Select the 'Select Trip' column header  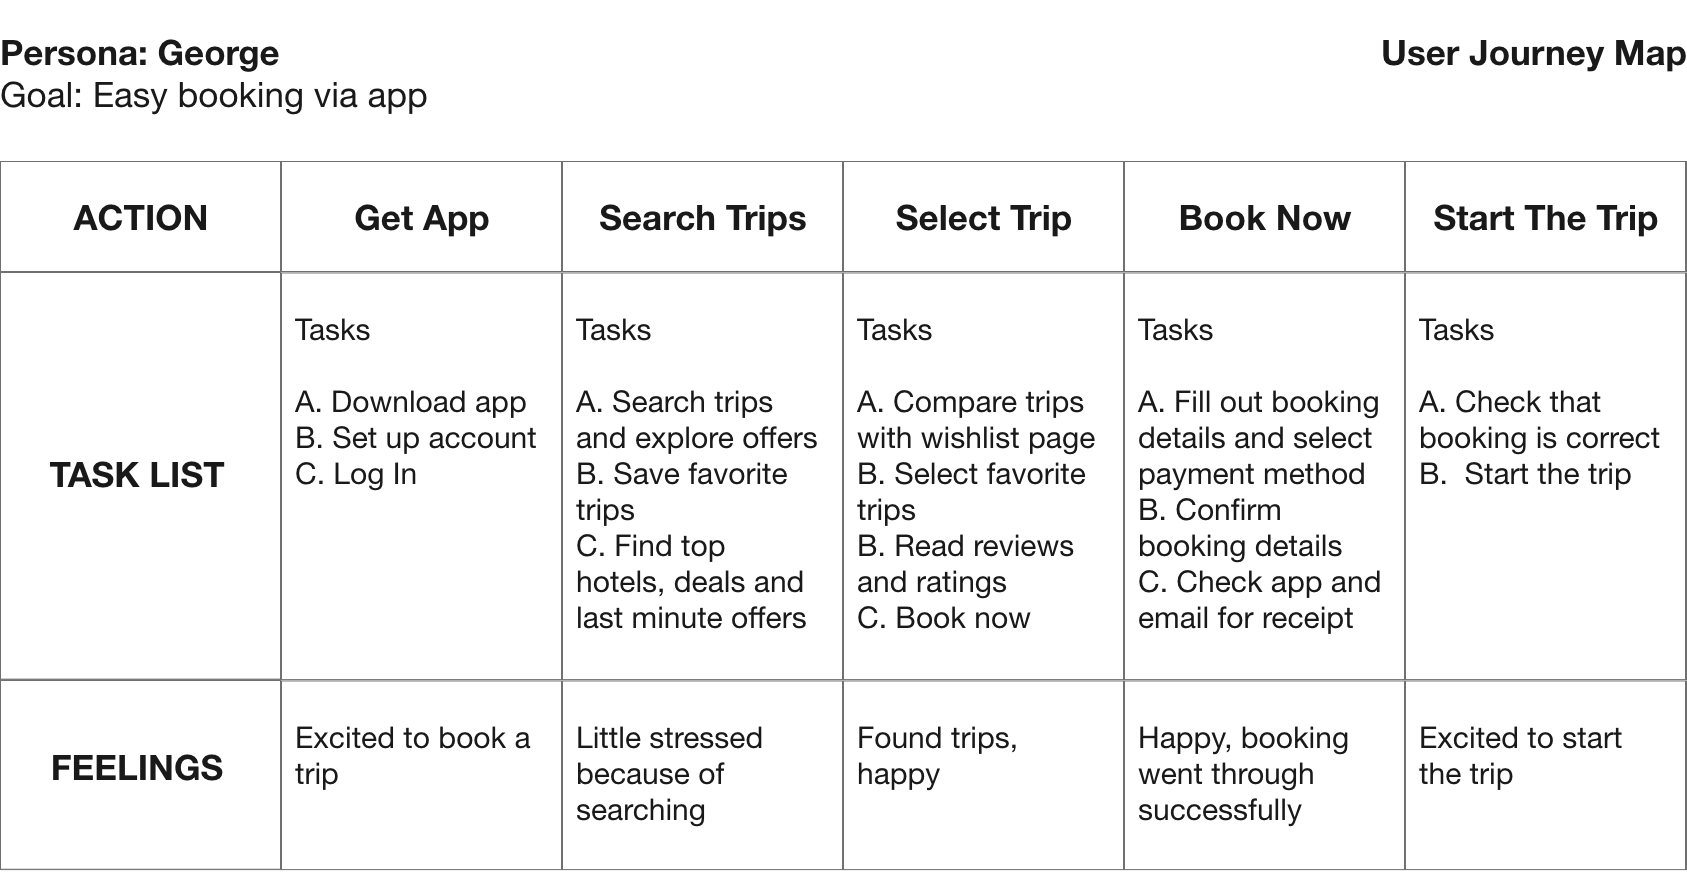pyautogui.click(x=983, y=218)
